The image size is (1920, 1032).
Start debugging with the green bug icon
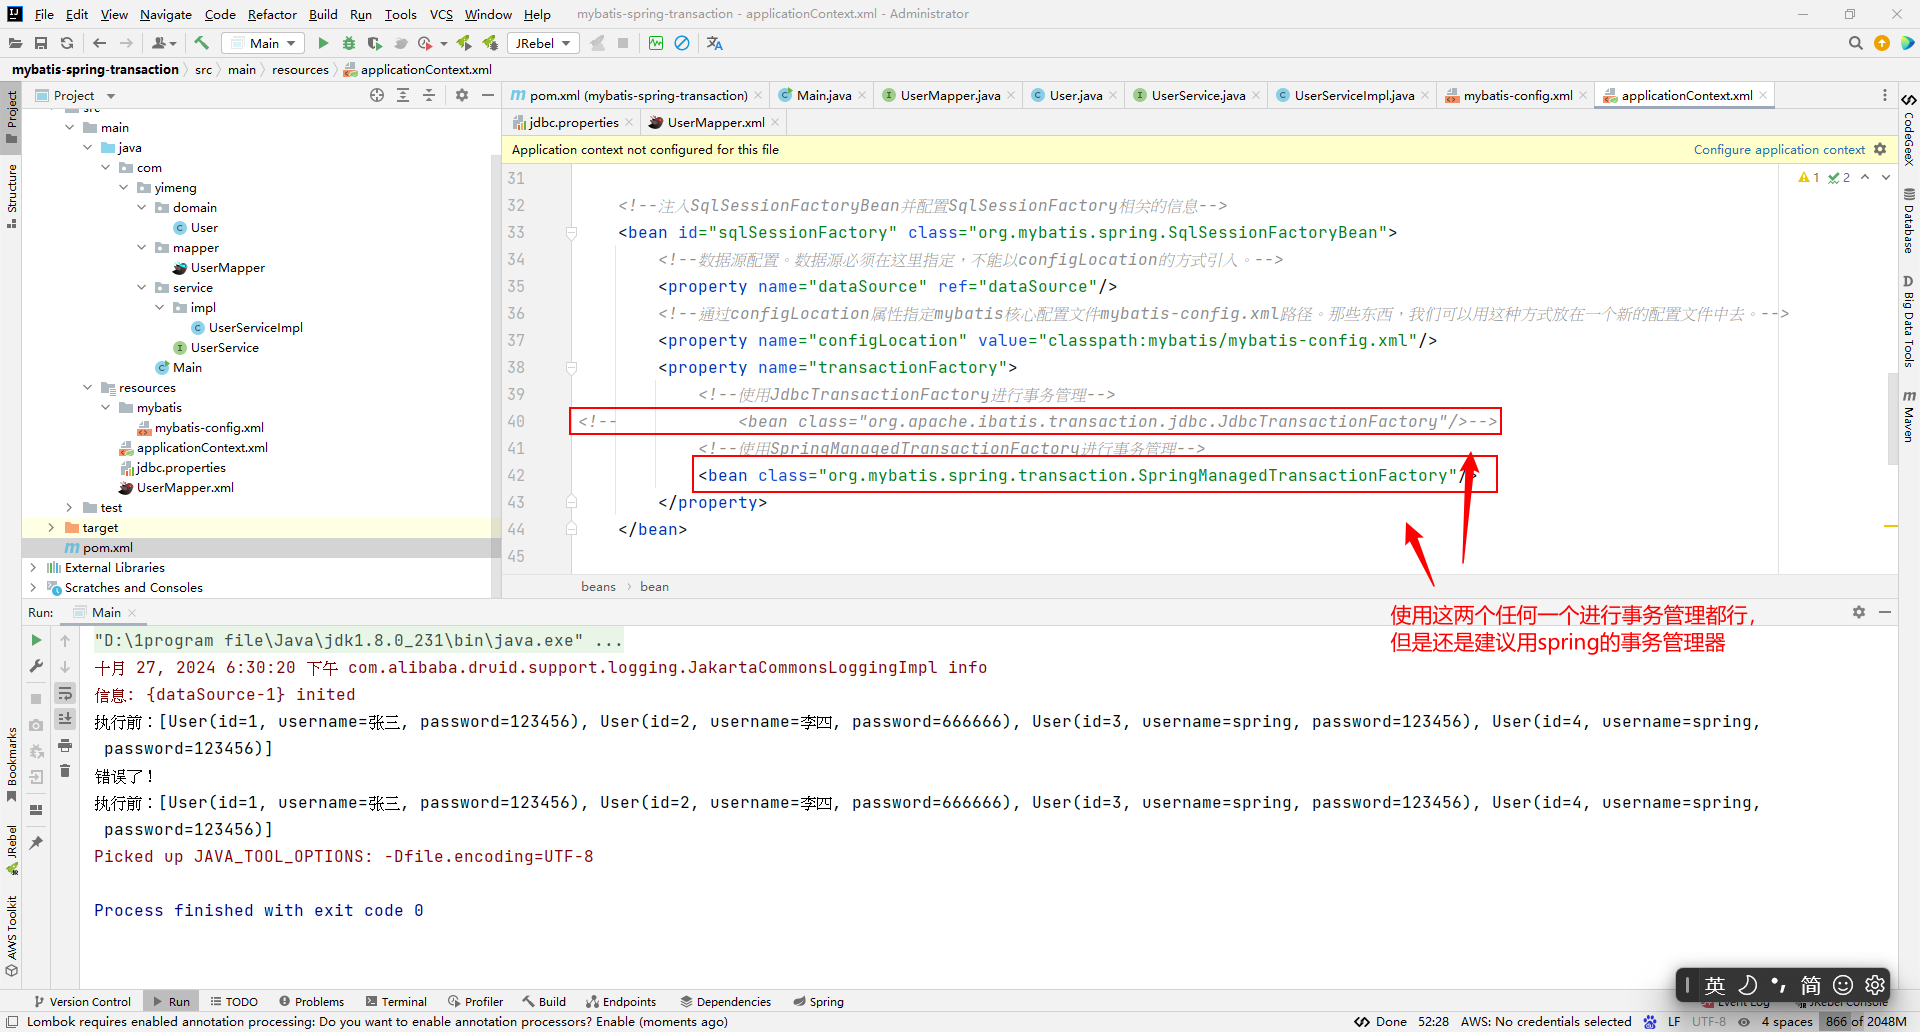(x=349, y=43)
